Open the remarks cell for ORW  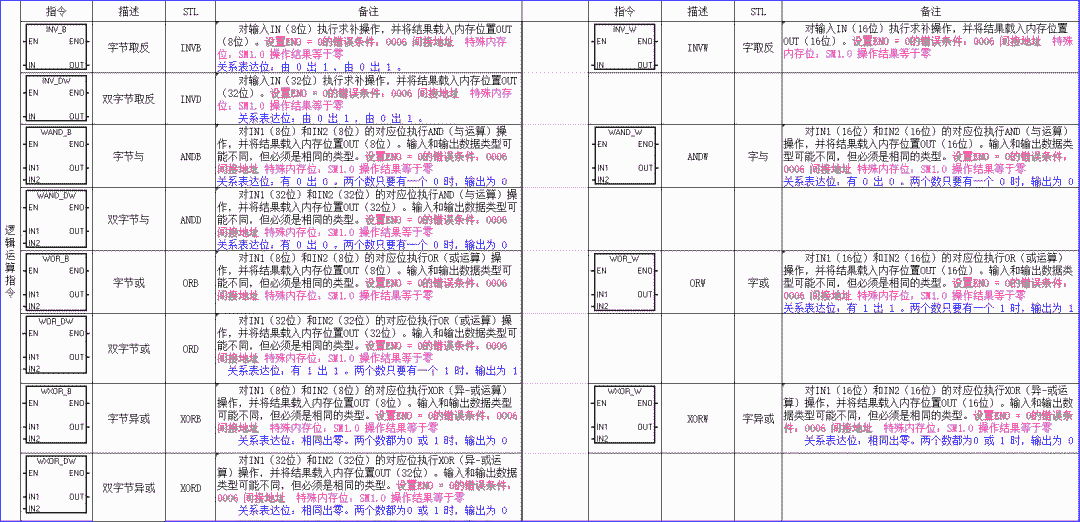(930, 282)
